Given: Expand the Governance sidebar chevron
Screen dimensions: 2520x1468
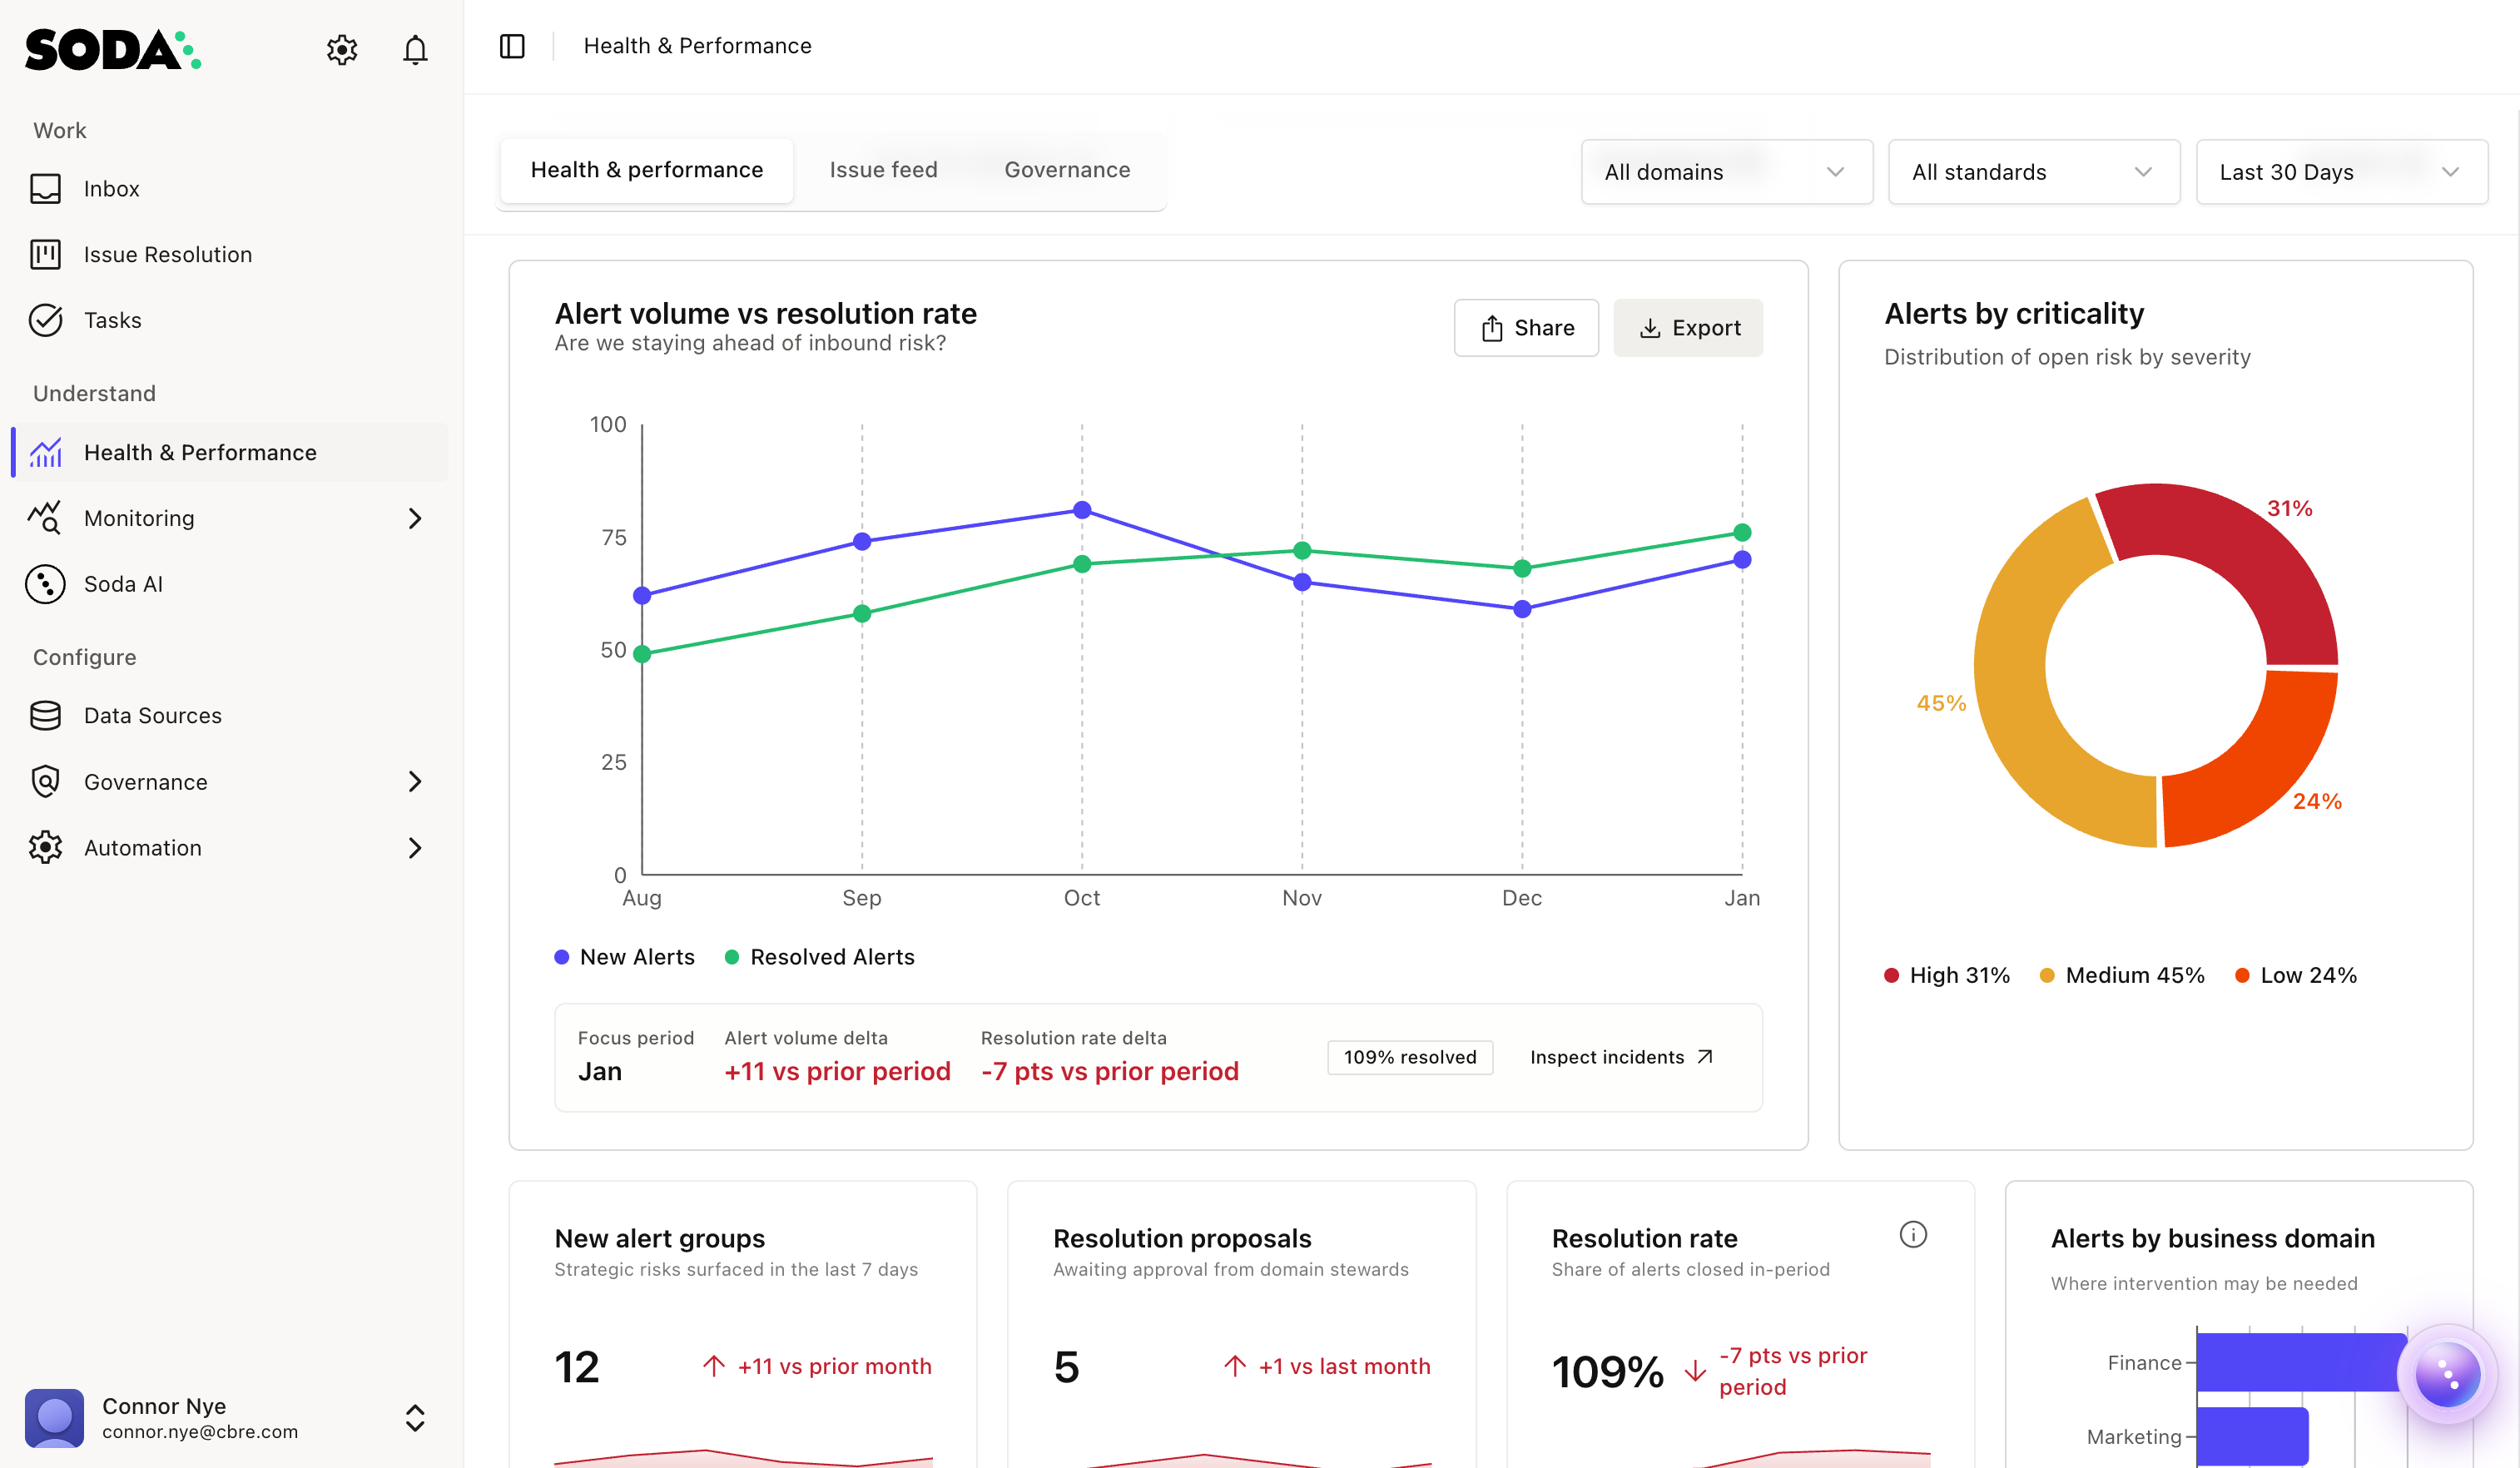Looking at the screenshot, I should (415, 781).
